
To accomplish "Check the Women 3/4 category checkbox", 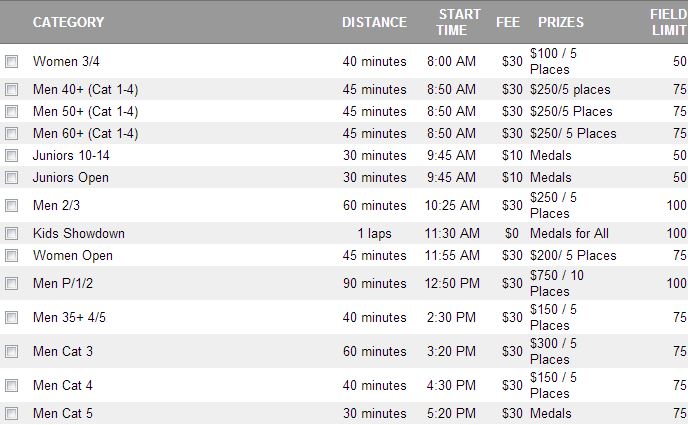I will [x=12, y=62].
